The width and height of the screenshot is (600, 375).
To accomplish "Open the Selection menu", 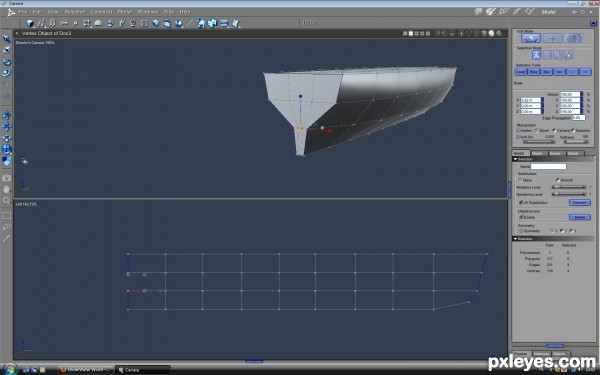I will 75,12.
